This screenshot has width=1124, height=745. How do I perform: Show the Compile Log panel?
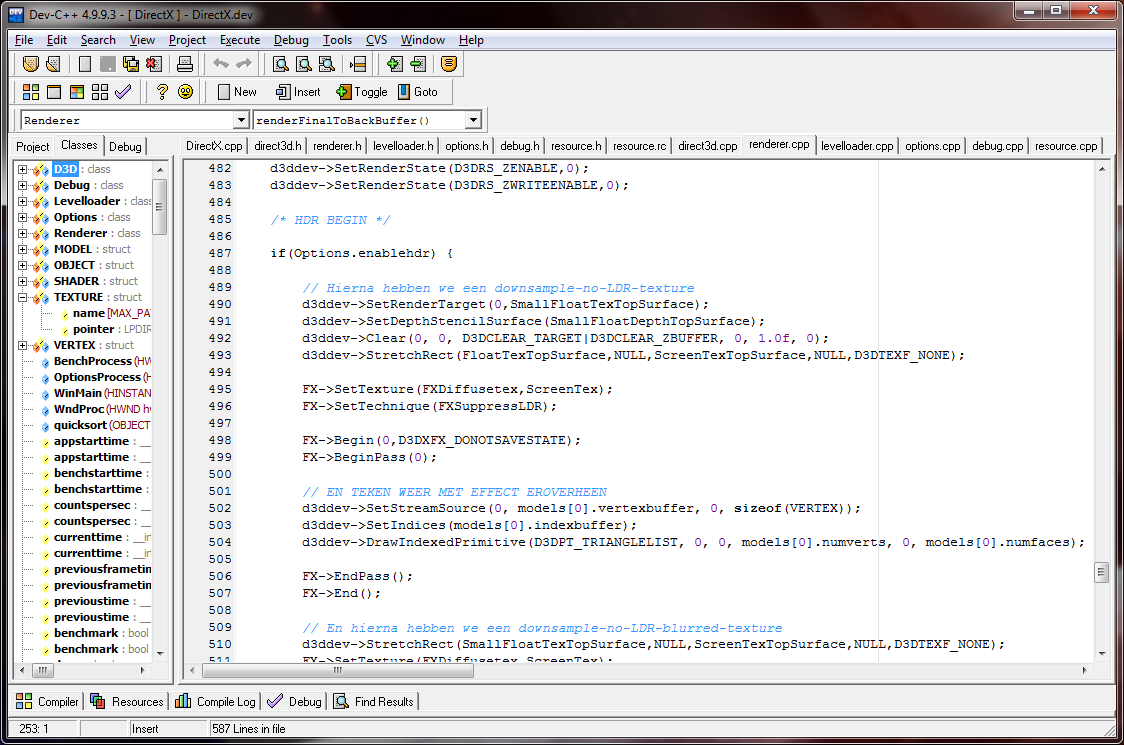214,701
